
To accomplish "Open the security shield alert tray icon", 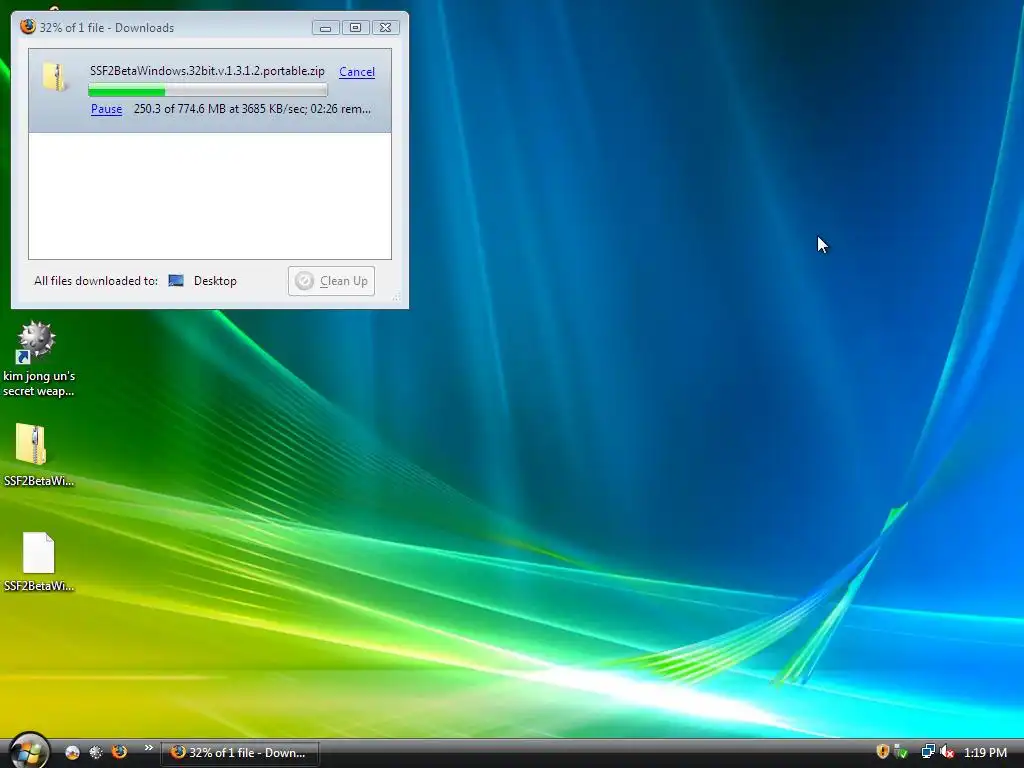I will pos(882,752).
